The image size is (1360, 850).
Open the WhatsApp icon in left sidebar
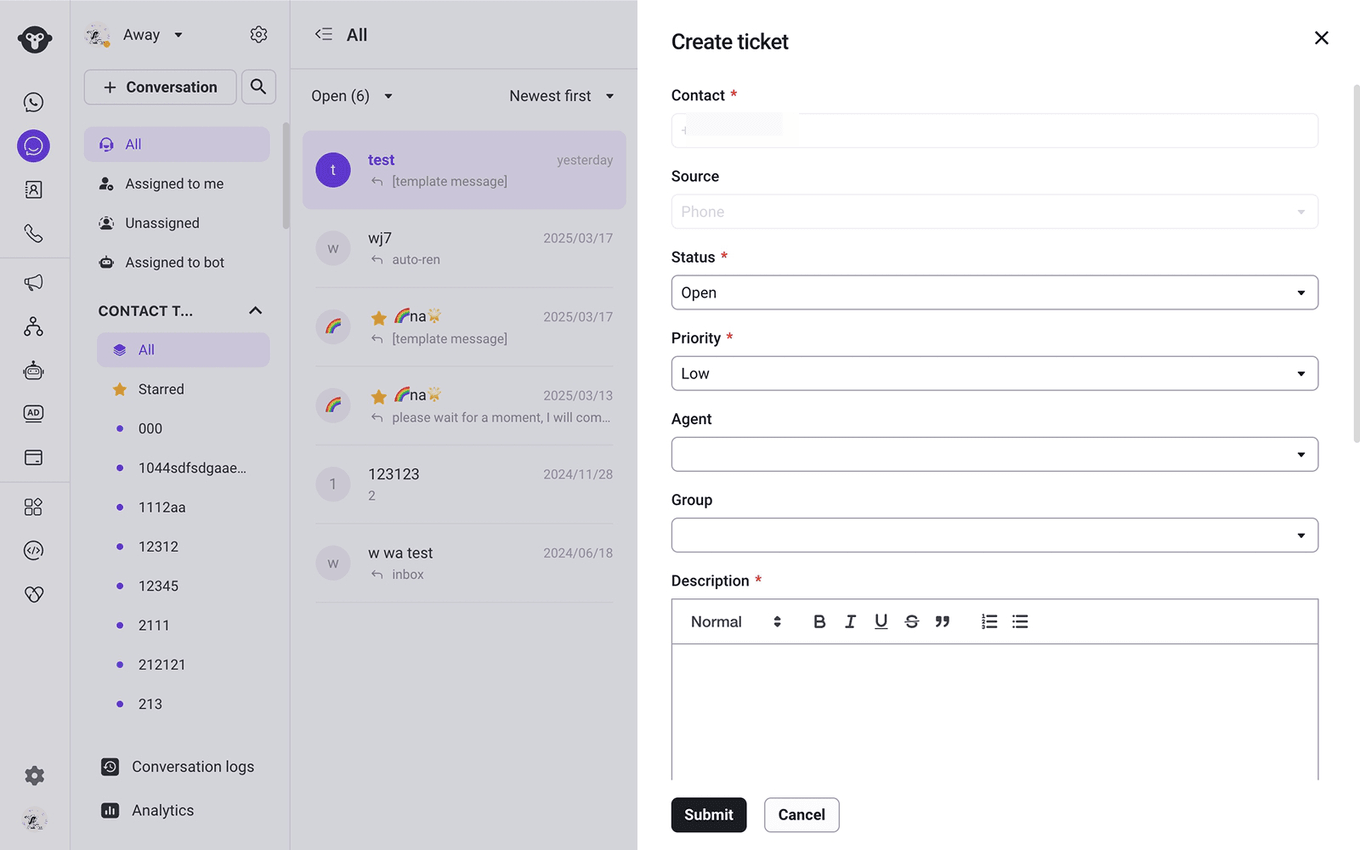click(34, 102)
